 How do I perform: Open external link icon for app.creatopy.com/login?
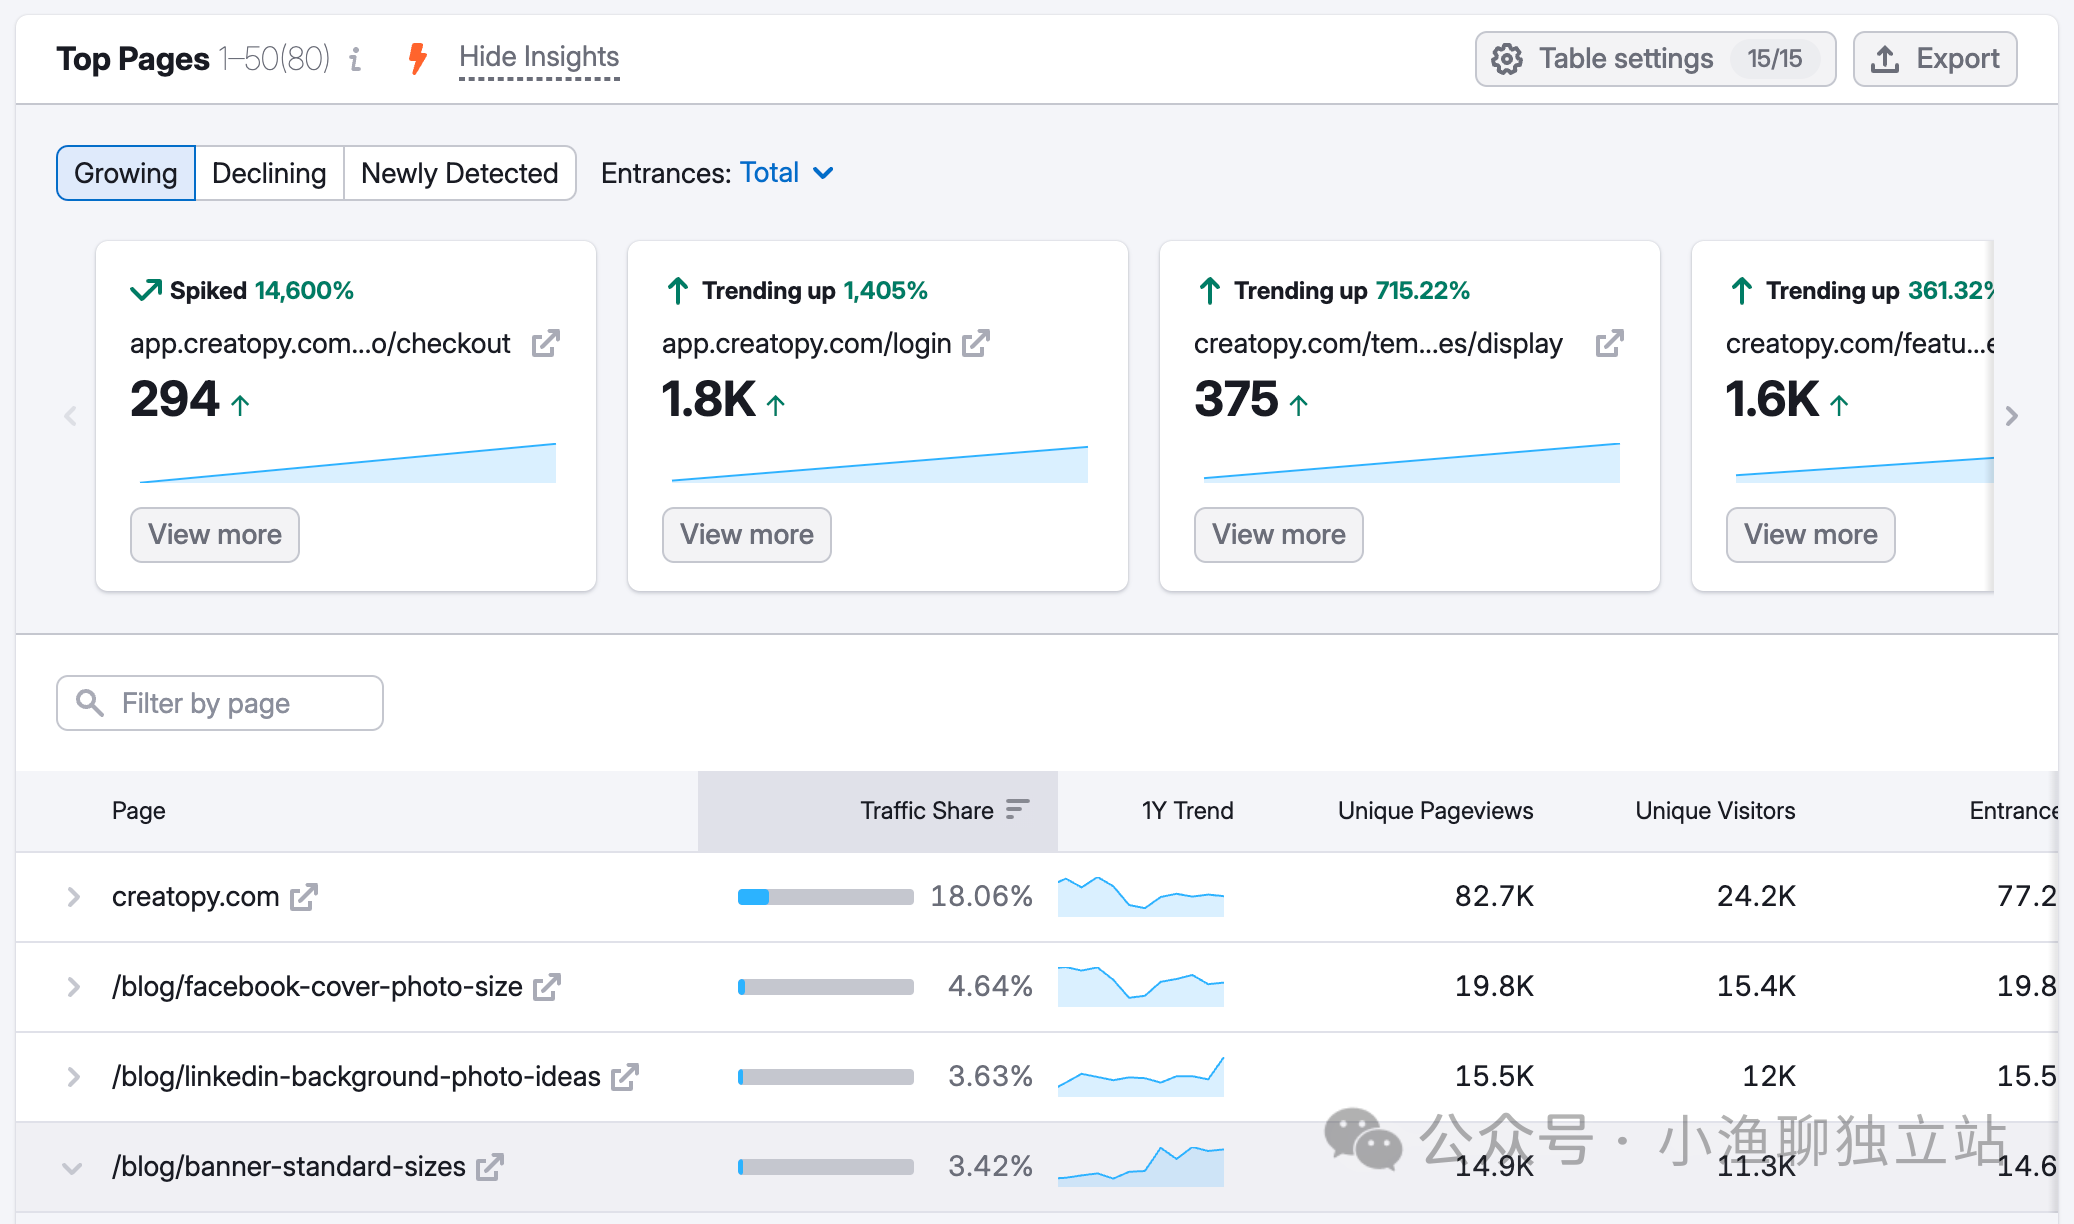click(x=976, y=344)
